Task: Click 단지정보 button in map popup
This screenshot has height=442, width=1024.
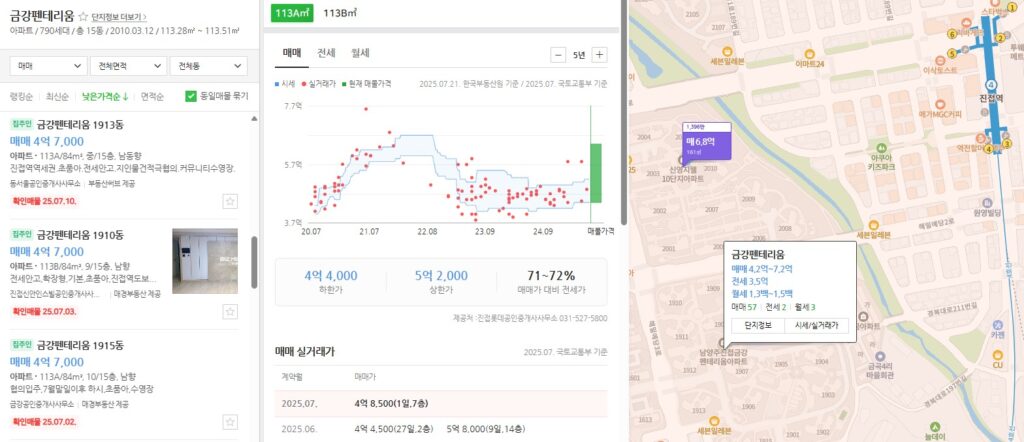Action: point(757,326)
